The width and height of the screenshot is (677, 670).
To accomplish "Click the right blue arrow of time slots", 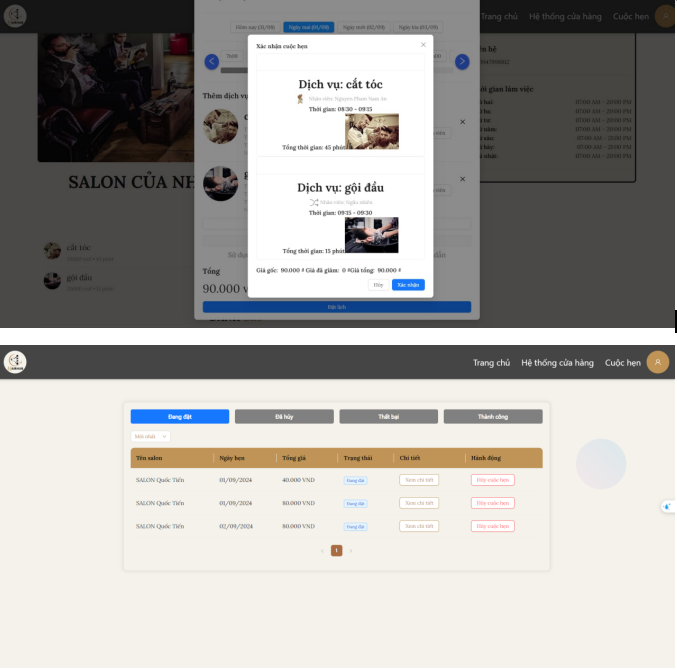I will tap(462, 61).
